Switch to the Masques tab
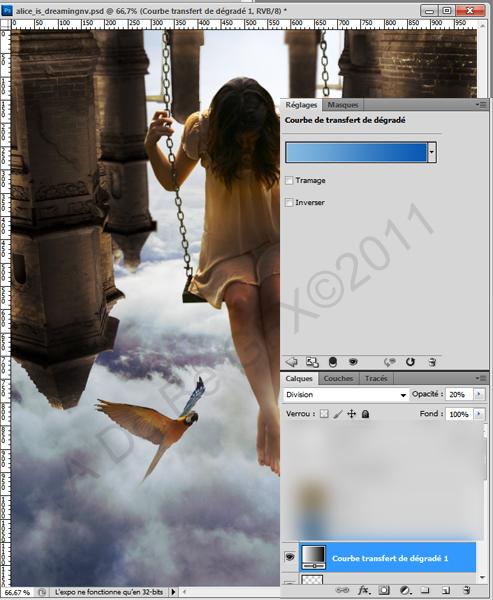Image resolution: width=493 pixels, height=600 pixels. point(343,104)
